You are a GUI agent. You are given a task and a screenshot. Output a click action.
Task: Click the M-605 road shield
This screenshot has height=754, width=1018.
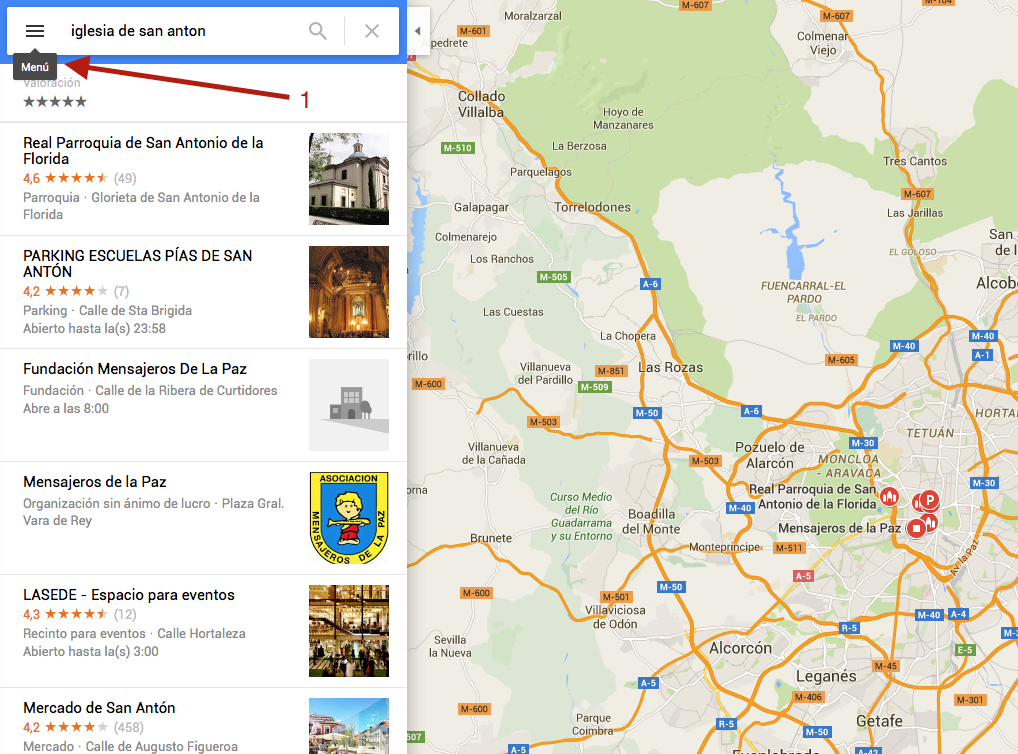841,360
